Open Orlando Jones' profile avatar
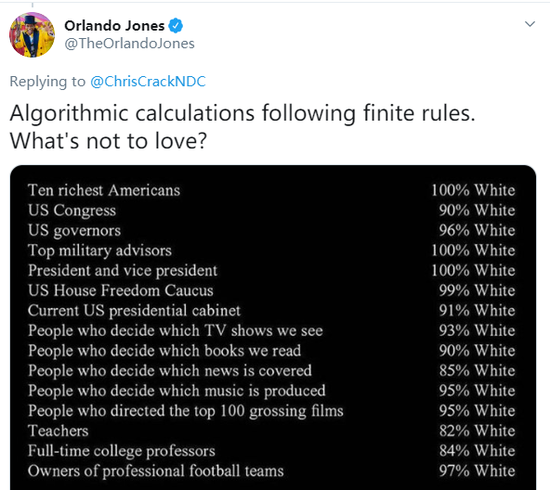 (32, 35)
